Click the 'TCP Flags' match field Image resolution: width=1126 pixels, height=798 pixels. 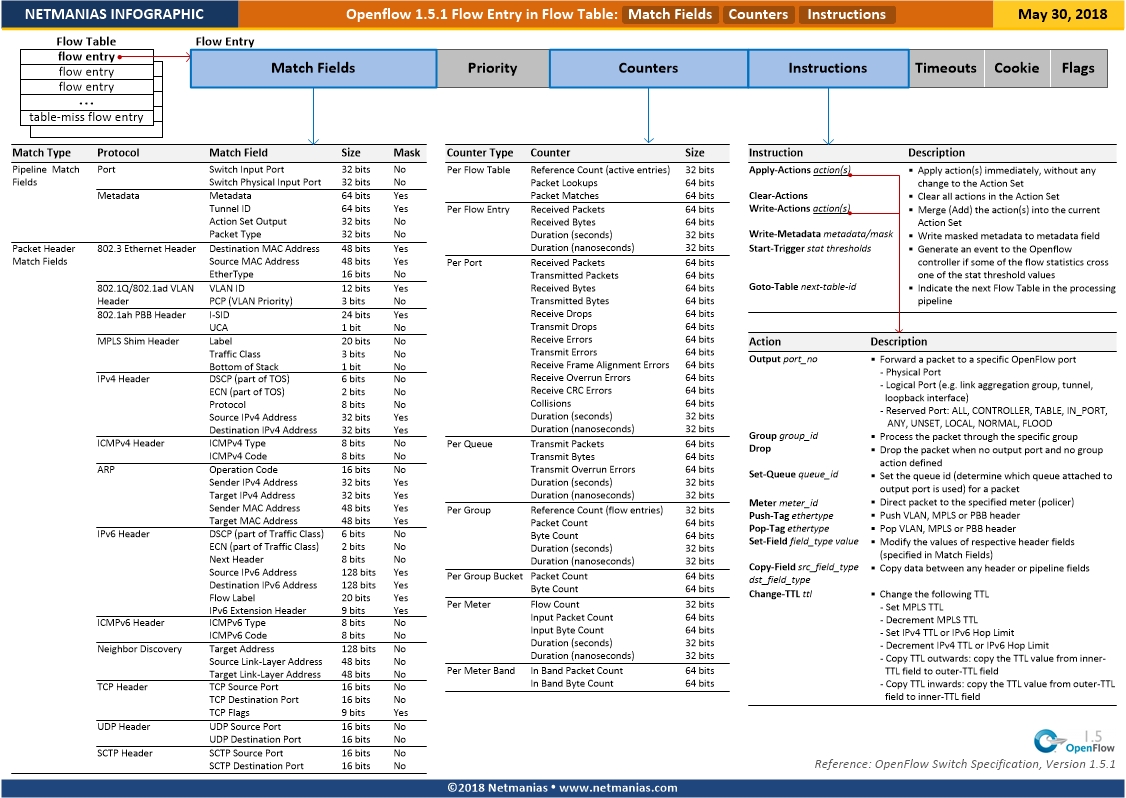pyautogui.click(x=229, y=713)
